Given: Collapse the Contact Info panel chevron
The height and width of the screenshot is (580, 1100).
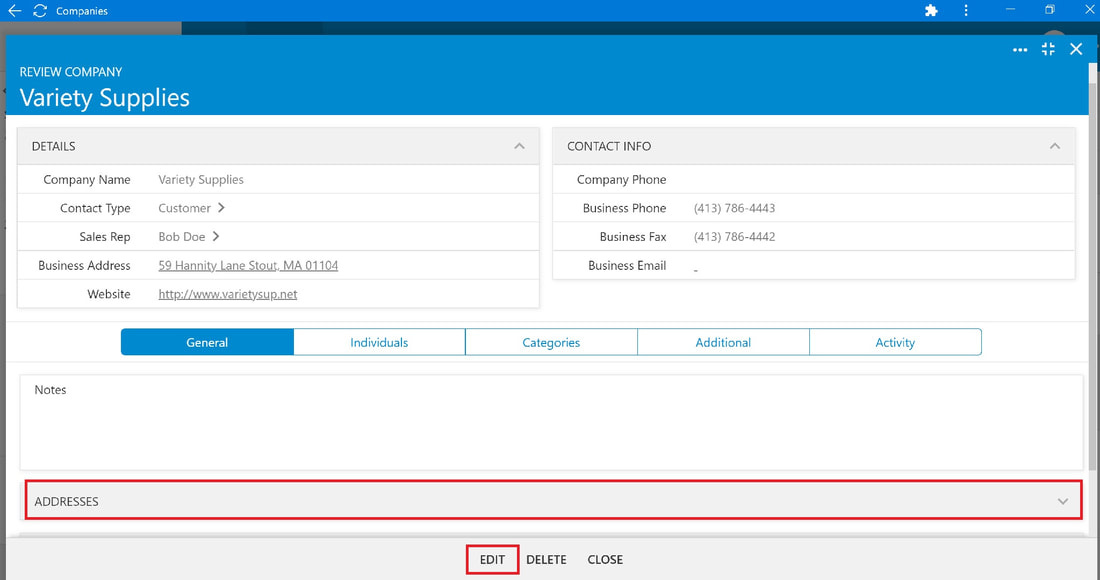Looking at the screenshot, I should 1054,146.
